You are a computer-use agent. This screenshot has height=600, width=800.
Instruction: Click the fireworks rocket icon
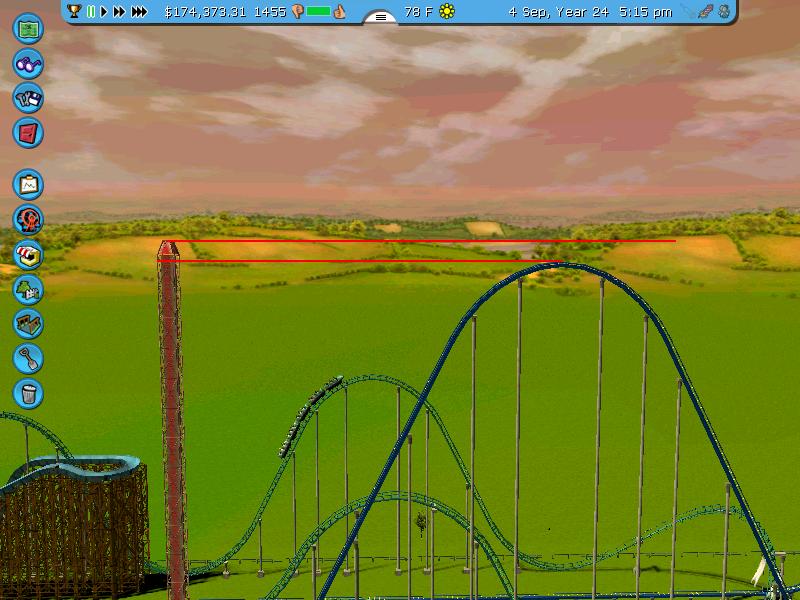pos(706,11)
